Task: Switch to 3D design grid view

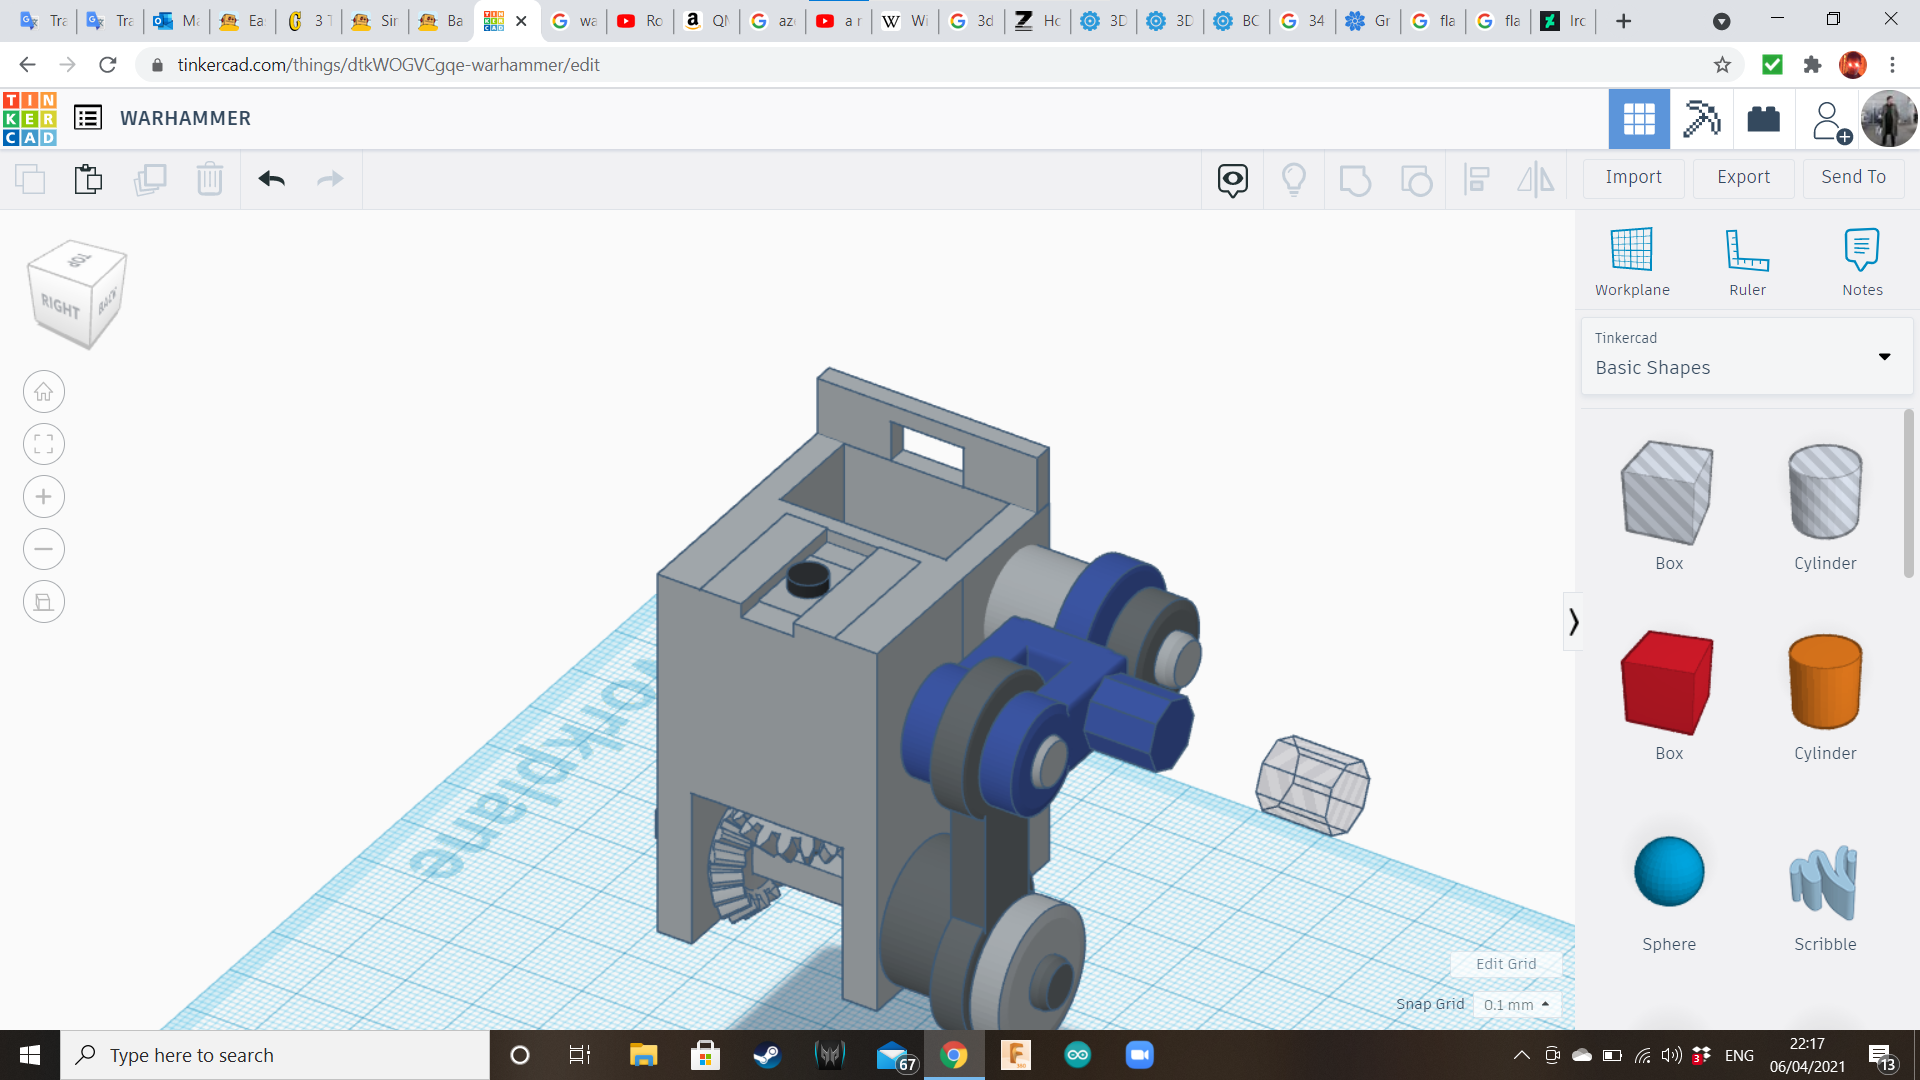Action: pyautogui.click(x=1639, y=119)
